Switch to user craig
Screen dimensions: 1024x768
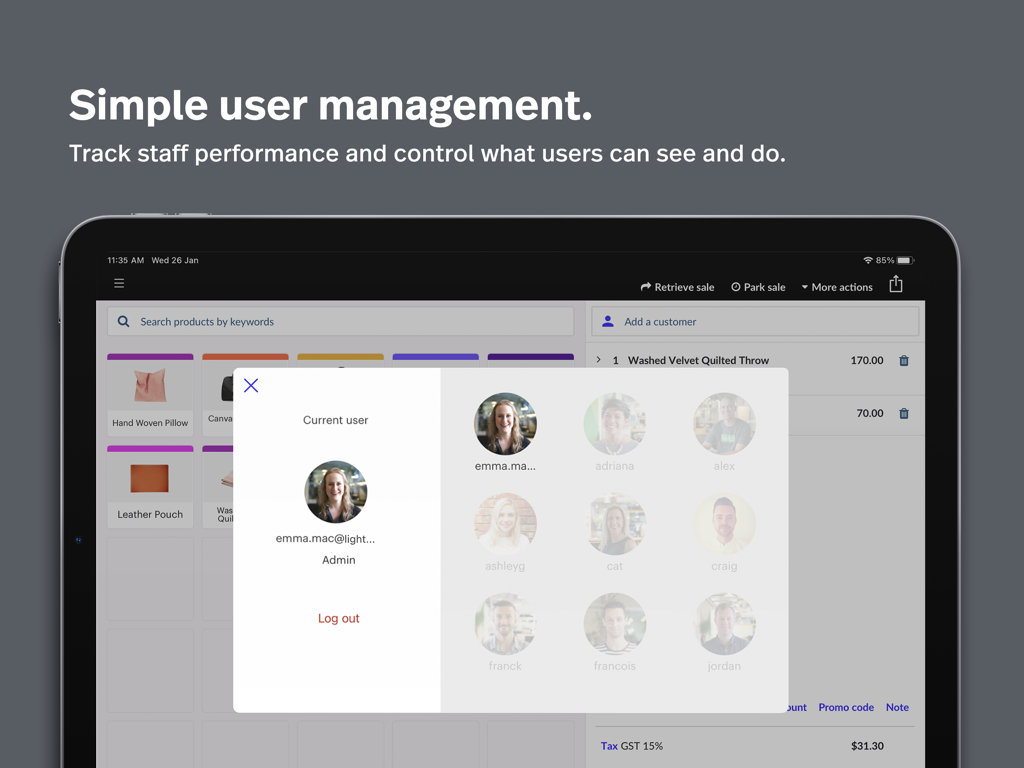[724, 523]
